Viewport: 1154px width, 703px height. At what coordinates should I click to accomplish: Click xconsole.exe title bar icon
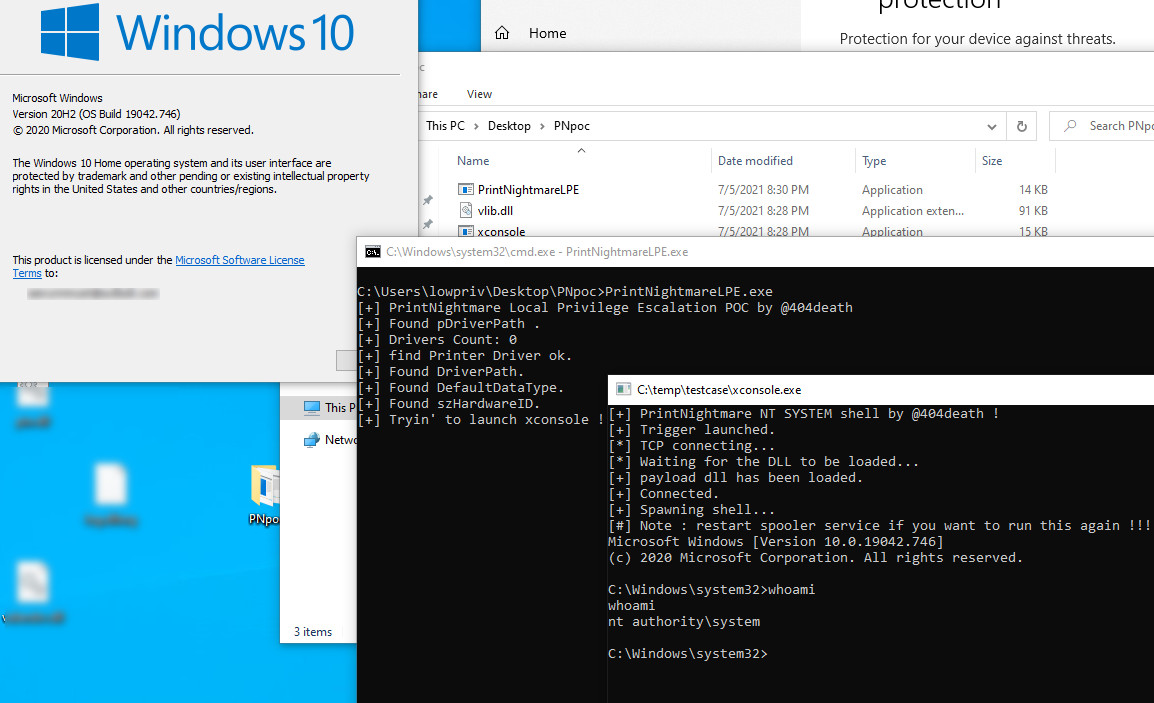(623, 389)
